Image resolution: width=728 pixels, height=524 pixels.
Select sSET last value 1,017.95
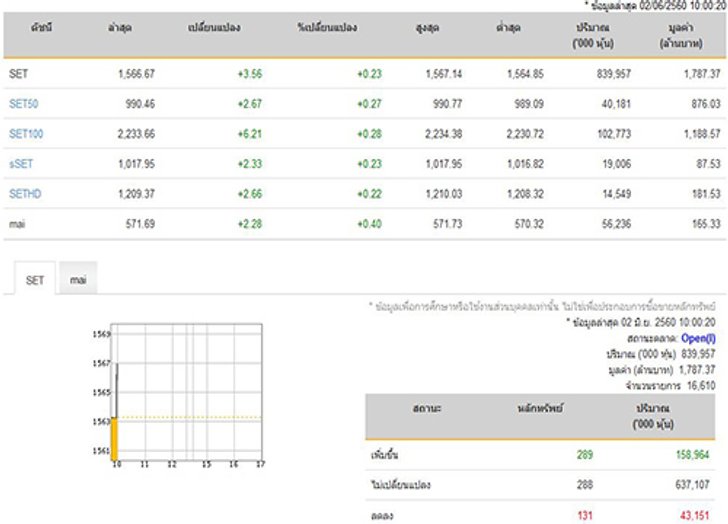136,164
